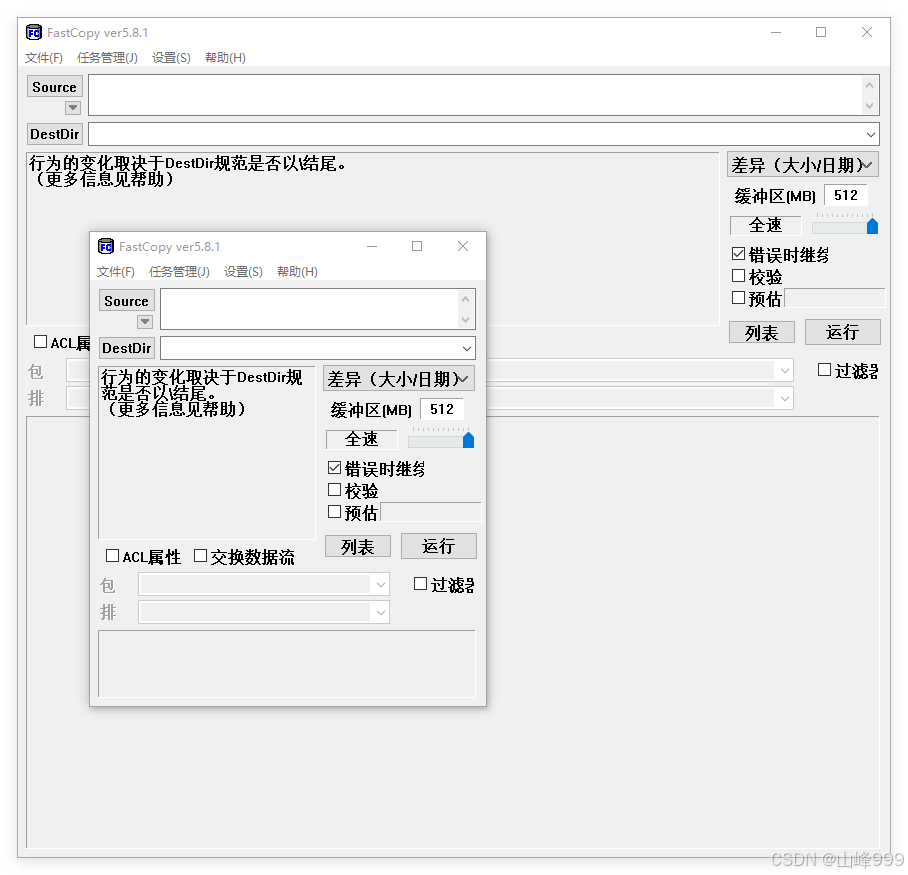Screen dimensions: 908x875
Task: Open 差异(大小/日期) mode dropdown in back window
Action: click(x=803, y=164)
